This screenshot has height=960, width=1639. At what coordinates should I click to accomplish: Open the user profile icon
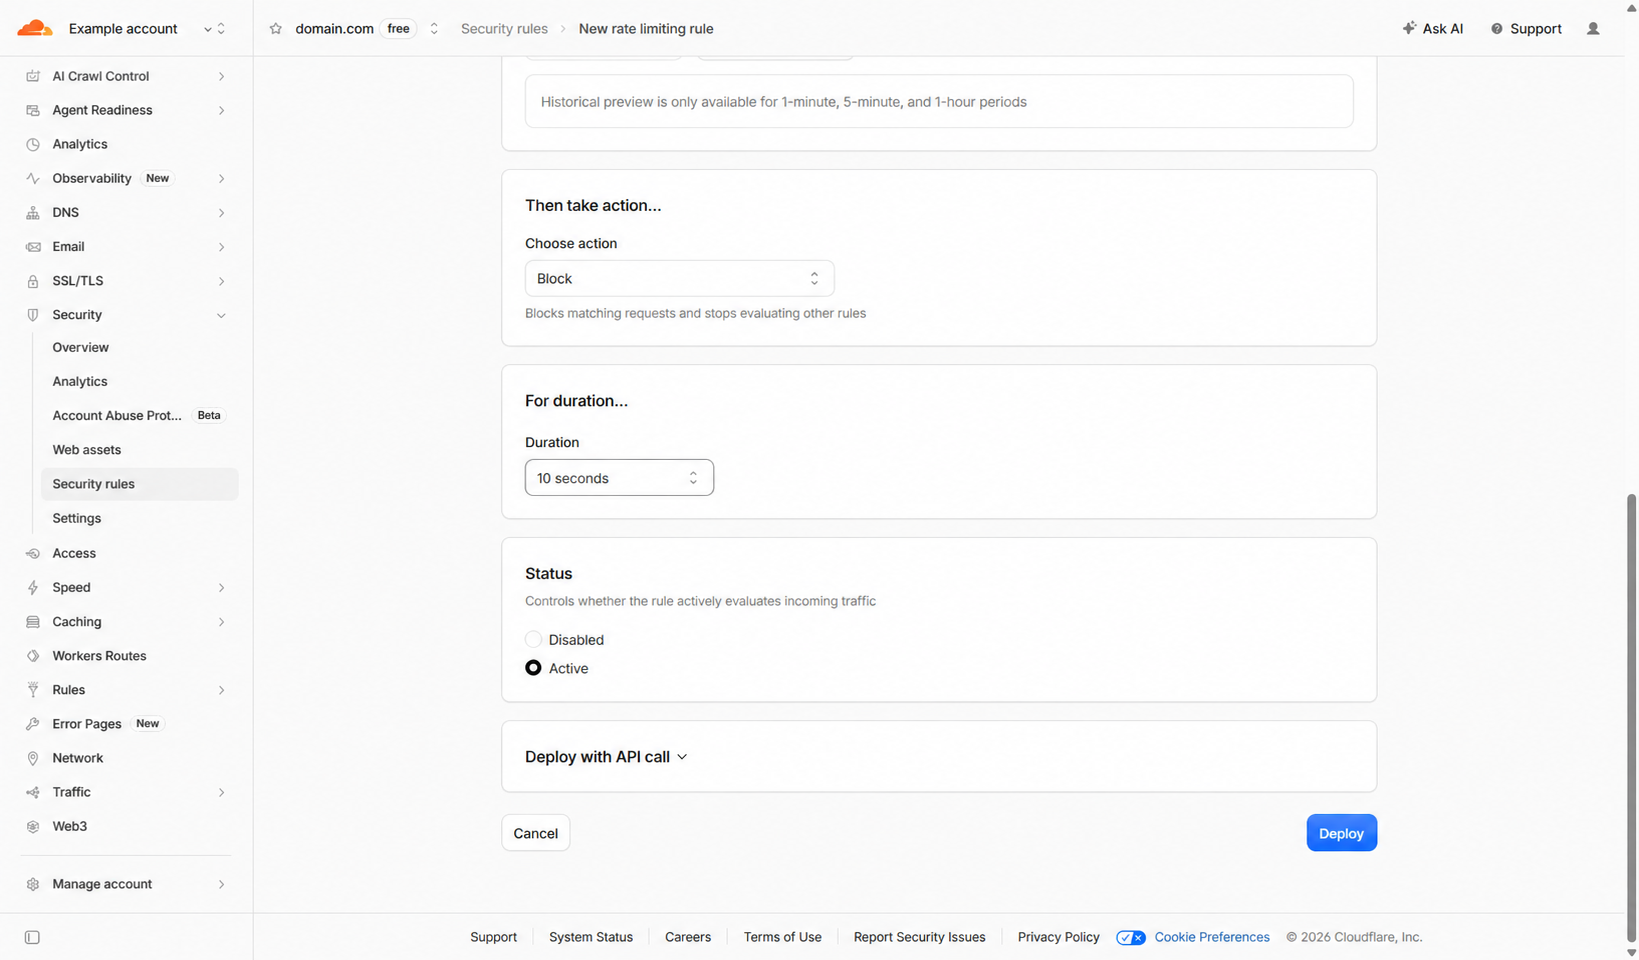[x=1593, y=29]
